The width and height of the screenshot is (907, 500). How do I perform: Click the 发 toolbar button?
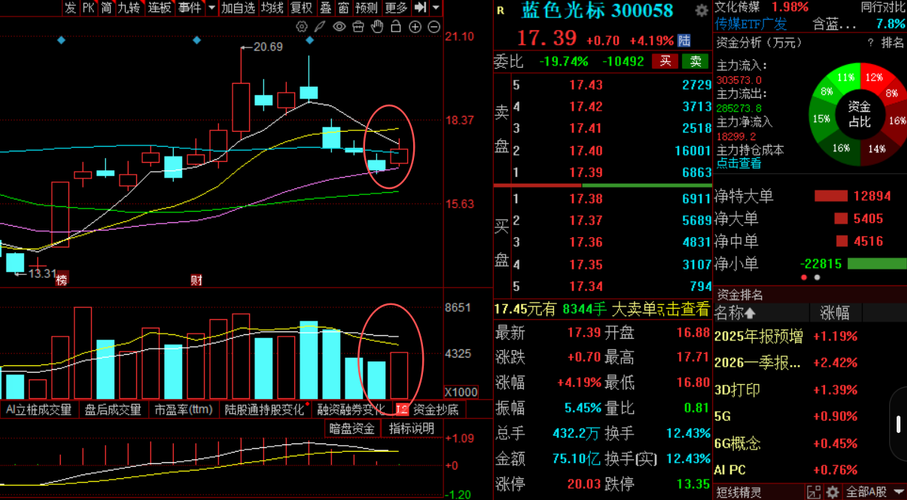tap(70, 8)
